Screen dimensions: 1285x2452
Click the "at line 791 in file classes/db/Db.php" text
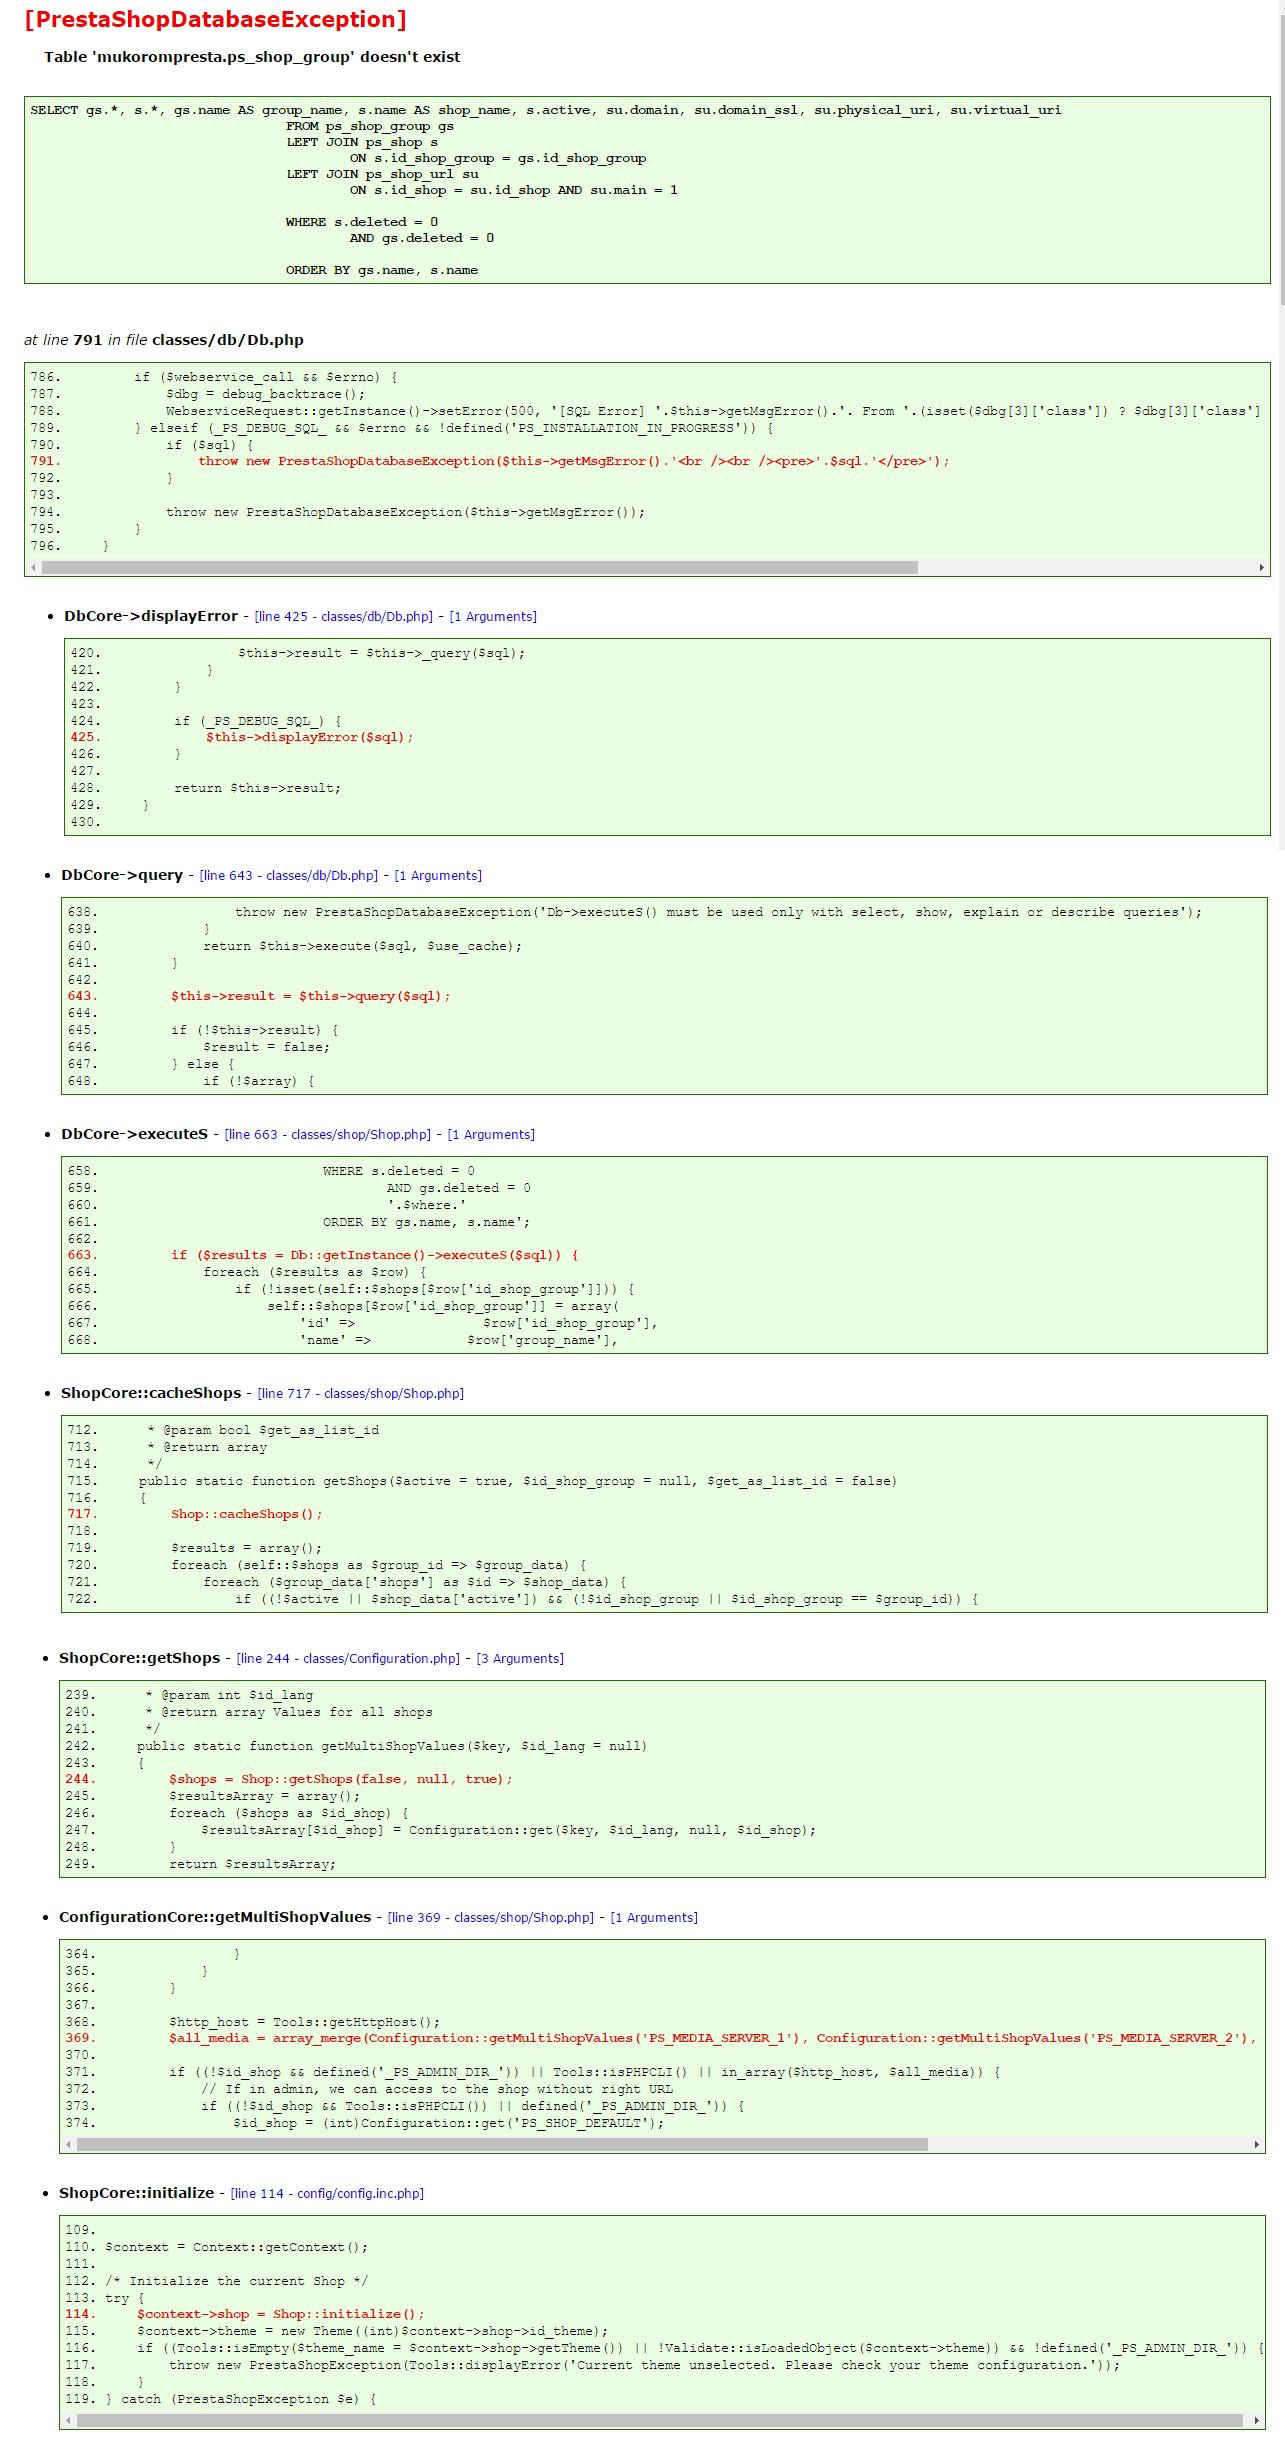point(164,340)
